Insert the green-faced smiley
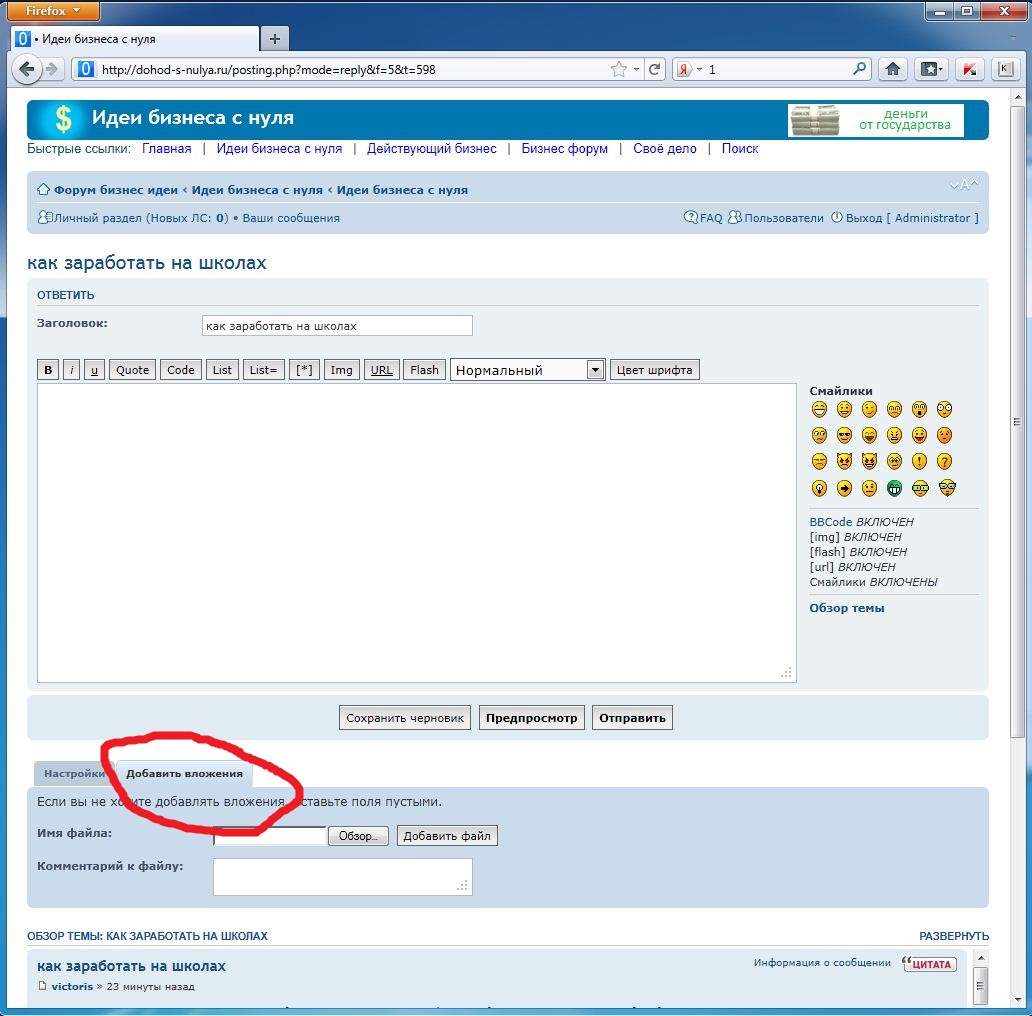 coord(894,488)
